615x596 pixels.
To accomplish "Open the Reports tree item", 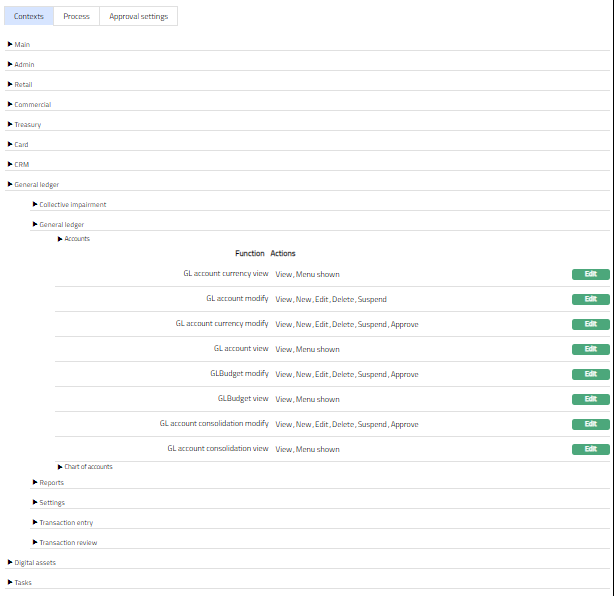I will 51,483.
